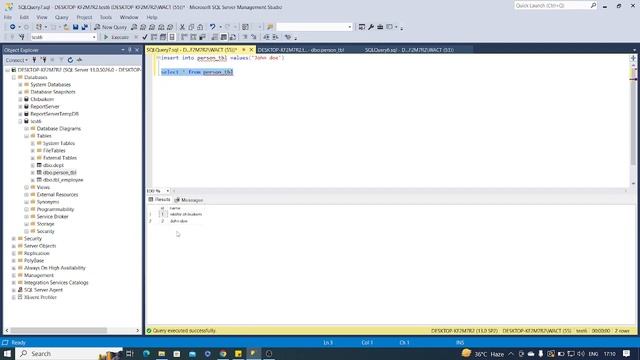Click the Toolbox icon
The width and height of the screenshot is (640, 360).
pos(380,27)
